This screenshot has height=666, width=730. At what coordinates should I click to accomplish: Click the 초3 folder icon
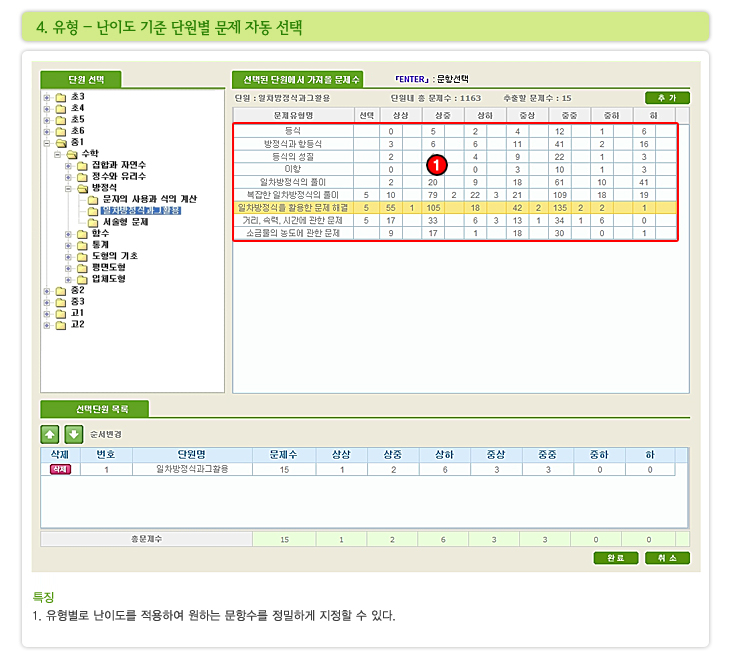61,97
